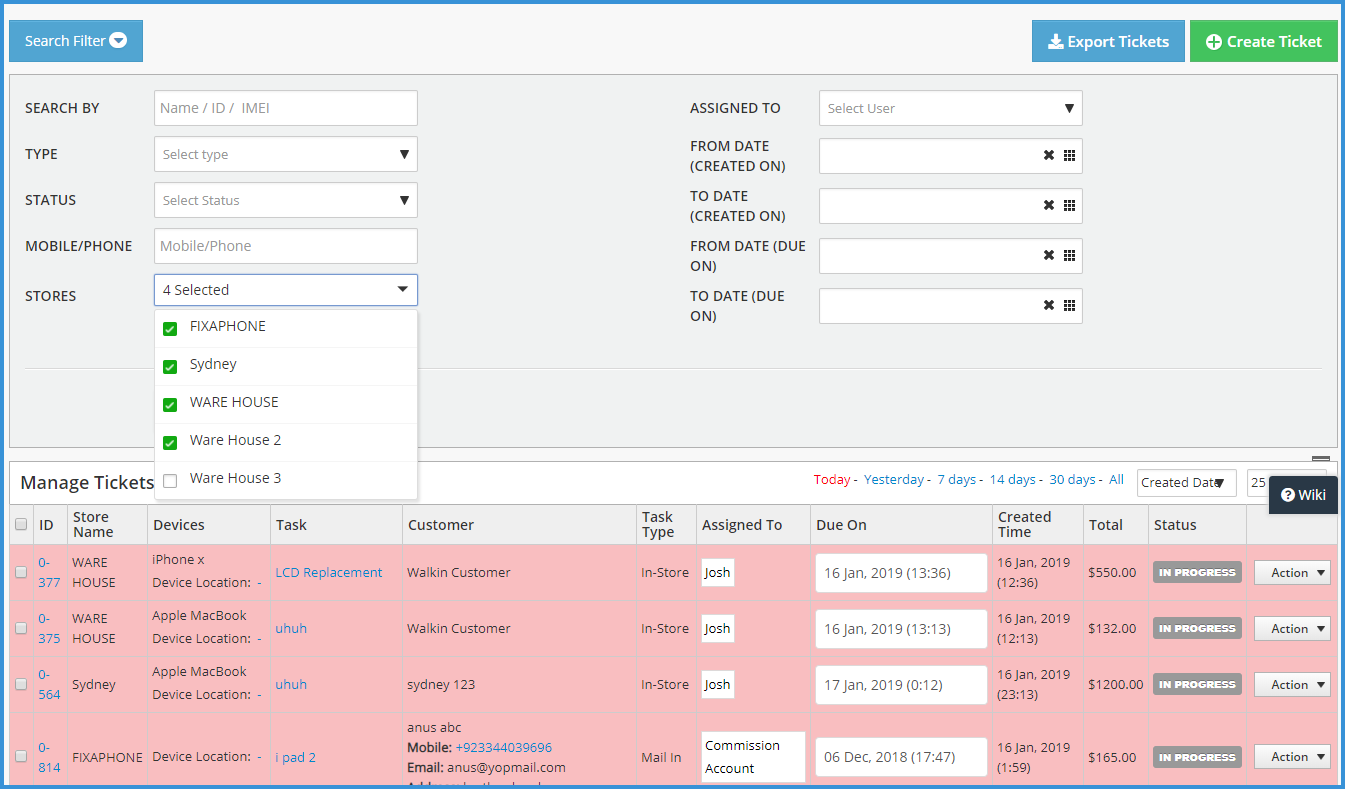The height and width of the screenshot is (789, 1345).
Task: Open the Type dropdown
Action: (x=286, y=154)
